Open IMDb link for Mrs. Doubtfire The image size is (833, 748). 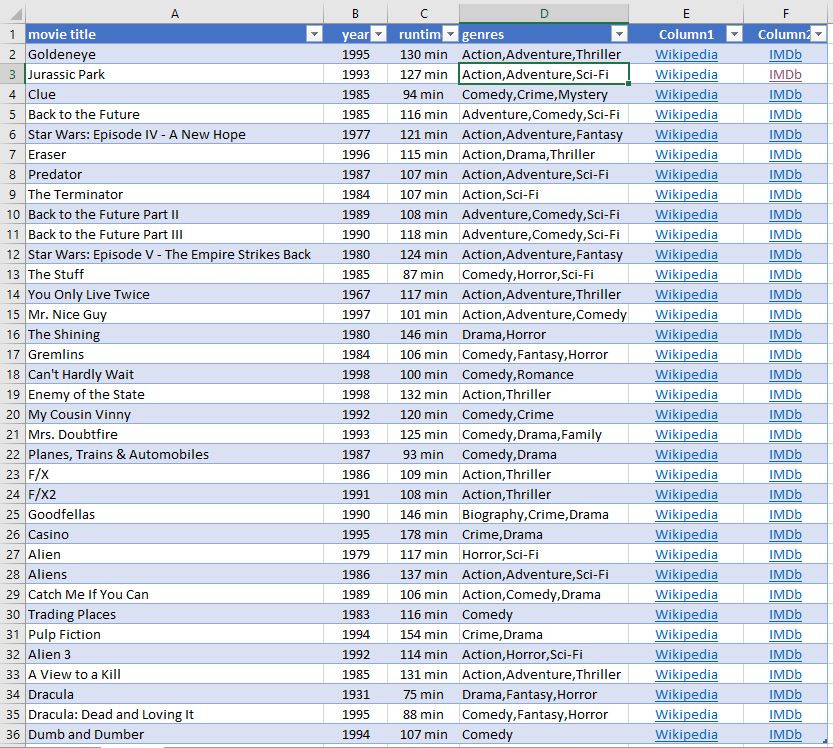(x=785, y=435)
